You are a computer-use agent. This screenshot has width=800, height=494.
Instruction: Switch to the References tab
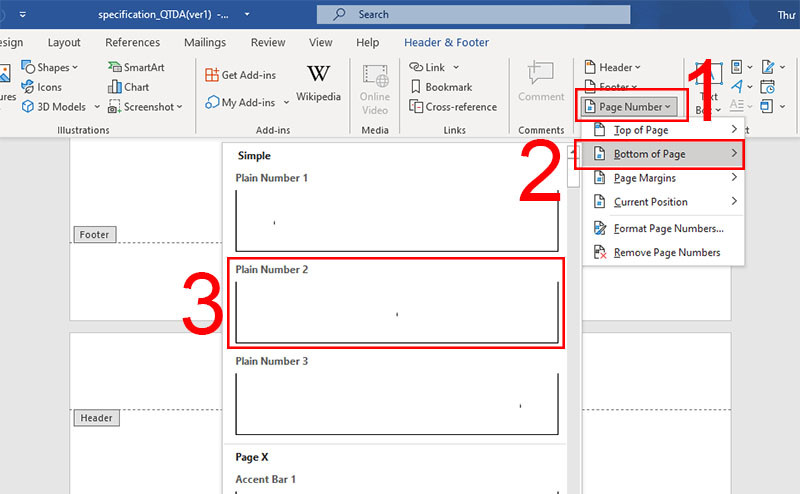133,42
